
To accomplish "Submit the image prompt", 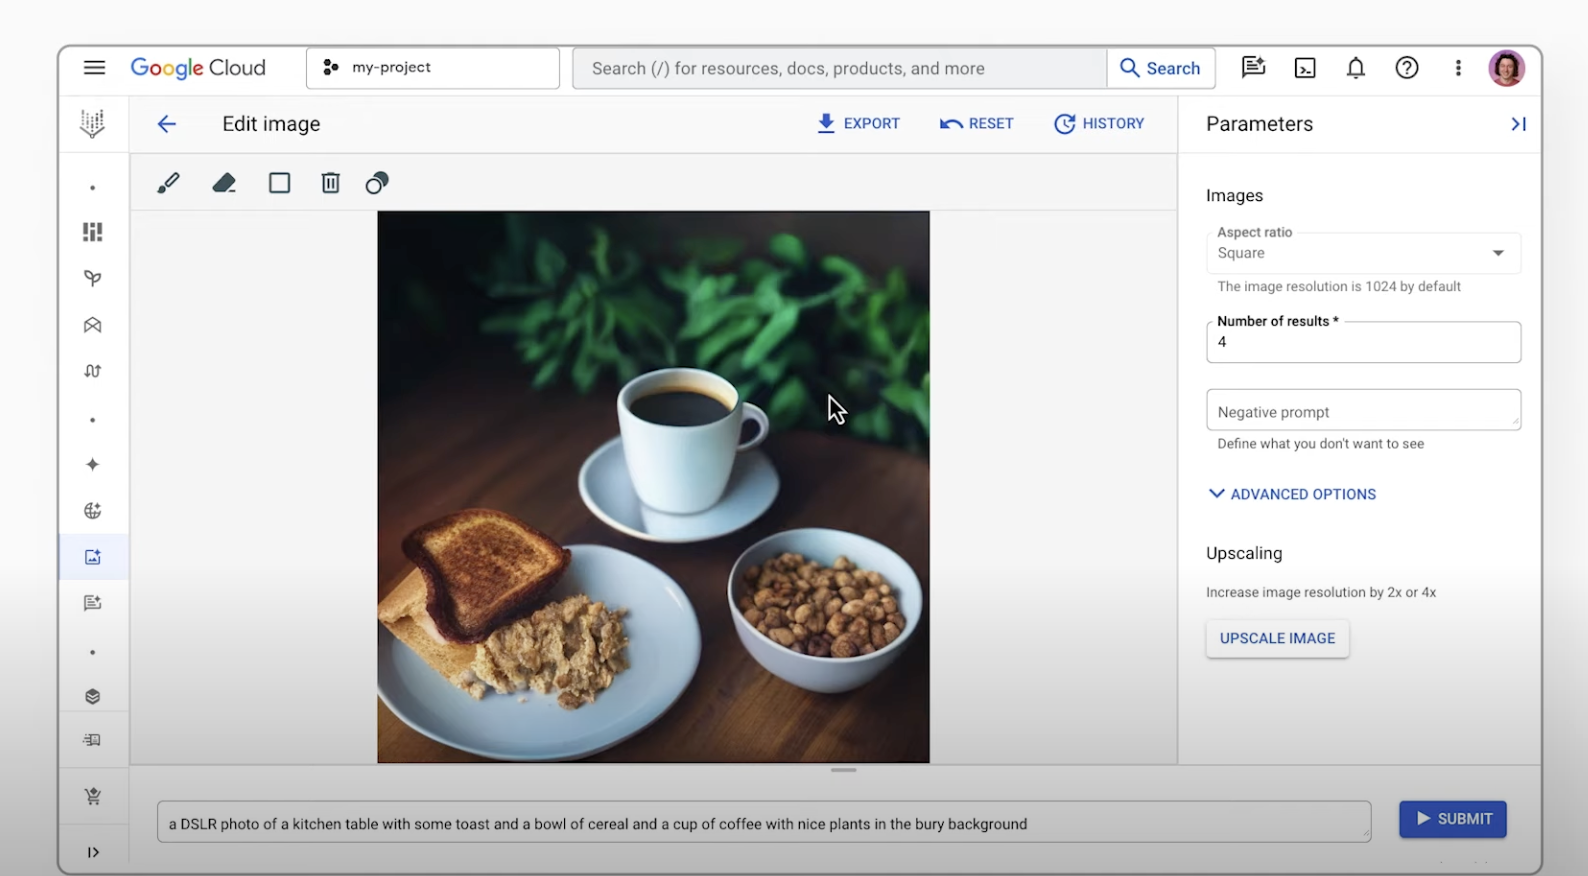I will (x=1453, y=819).
